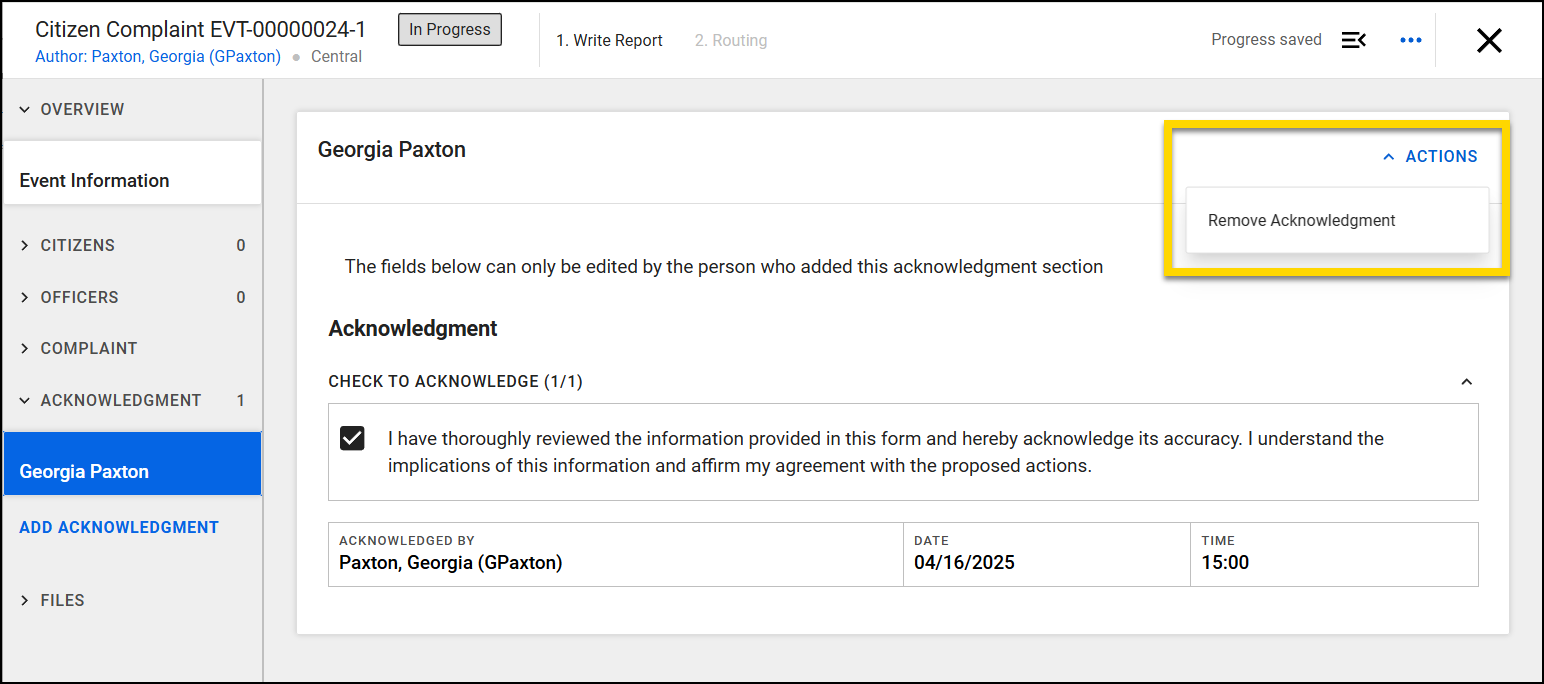Select the Write Report step
Screen dimensions: 1544x684
pos(610,40)
